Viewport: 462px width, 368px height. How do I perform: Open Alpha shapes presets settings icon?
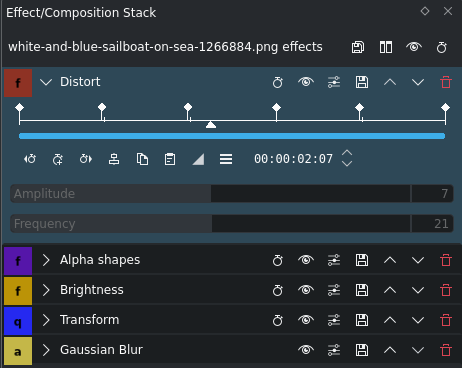point(334,260)
